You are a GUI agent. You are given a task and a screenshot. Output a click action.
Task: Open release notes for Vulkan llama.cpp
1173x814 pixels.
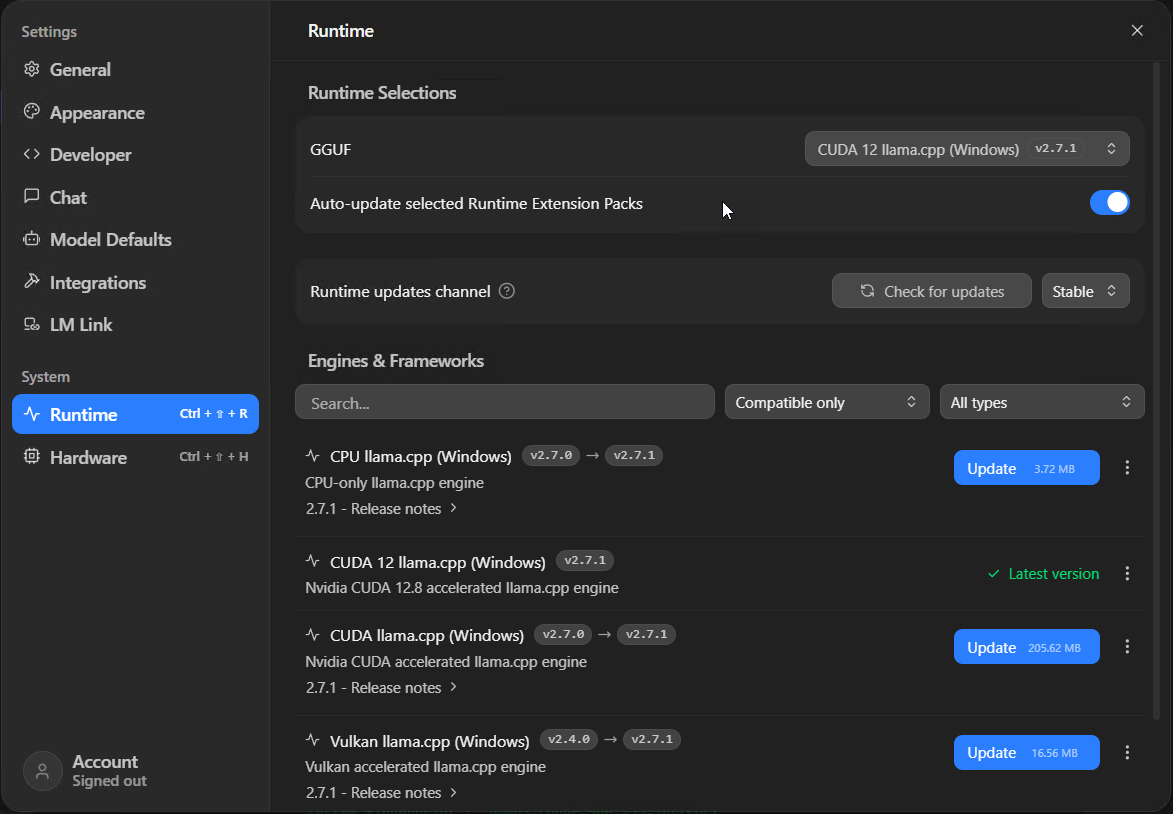[382, 791]
